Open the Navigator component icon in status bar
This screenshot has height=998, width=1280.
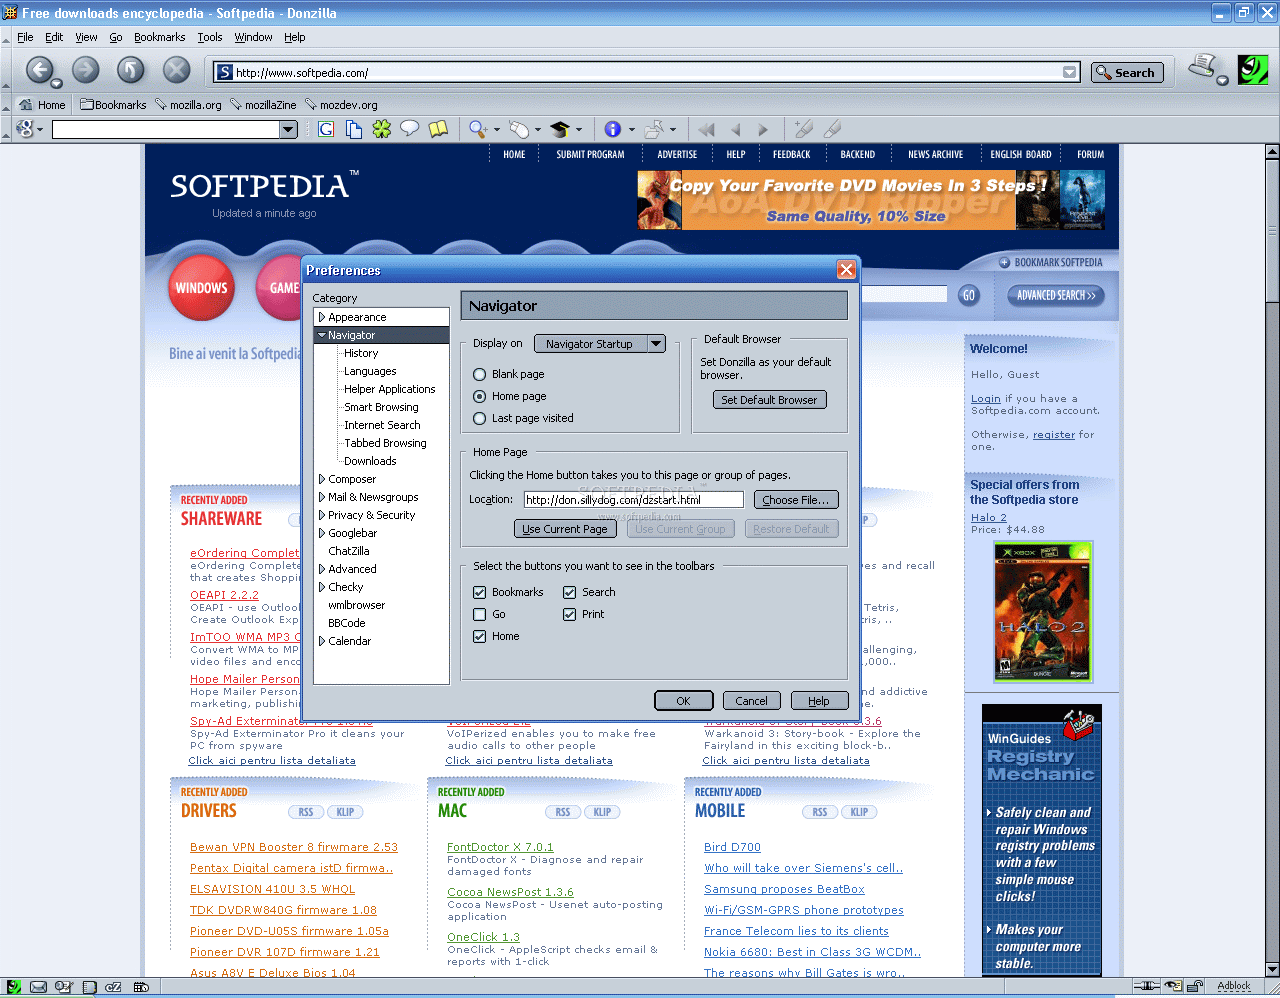13,987
